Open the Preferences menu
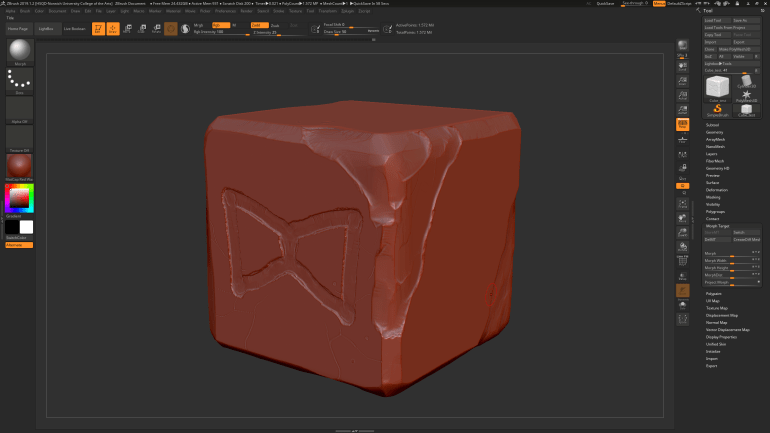 (x=225, y=11)
